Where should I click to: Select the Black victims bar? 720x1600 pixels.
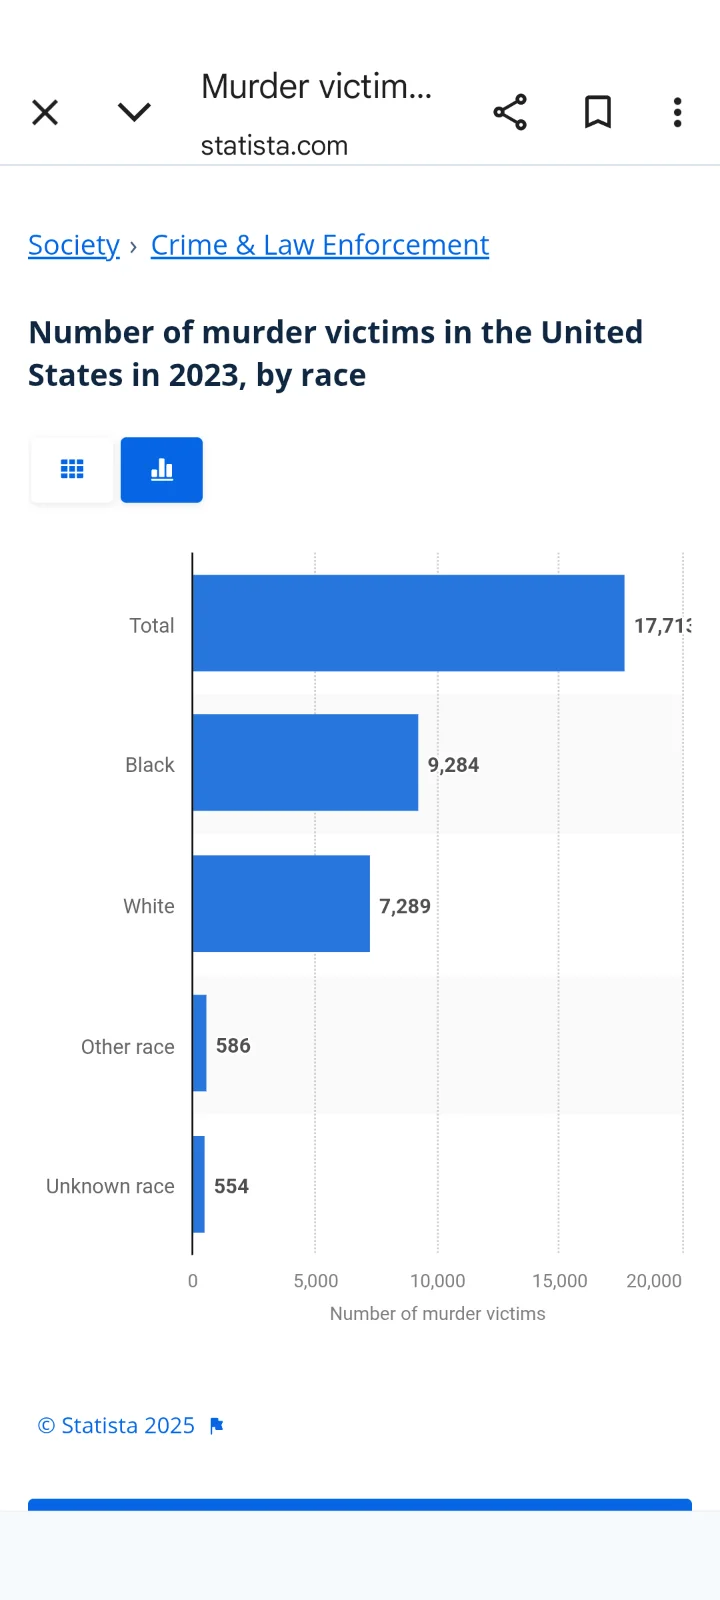point(305,763)
